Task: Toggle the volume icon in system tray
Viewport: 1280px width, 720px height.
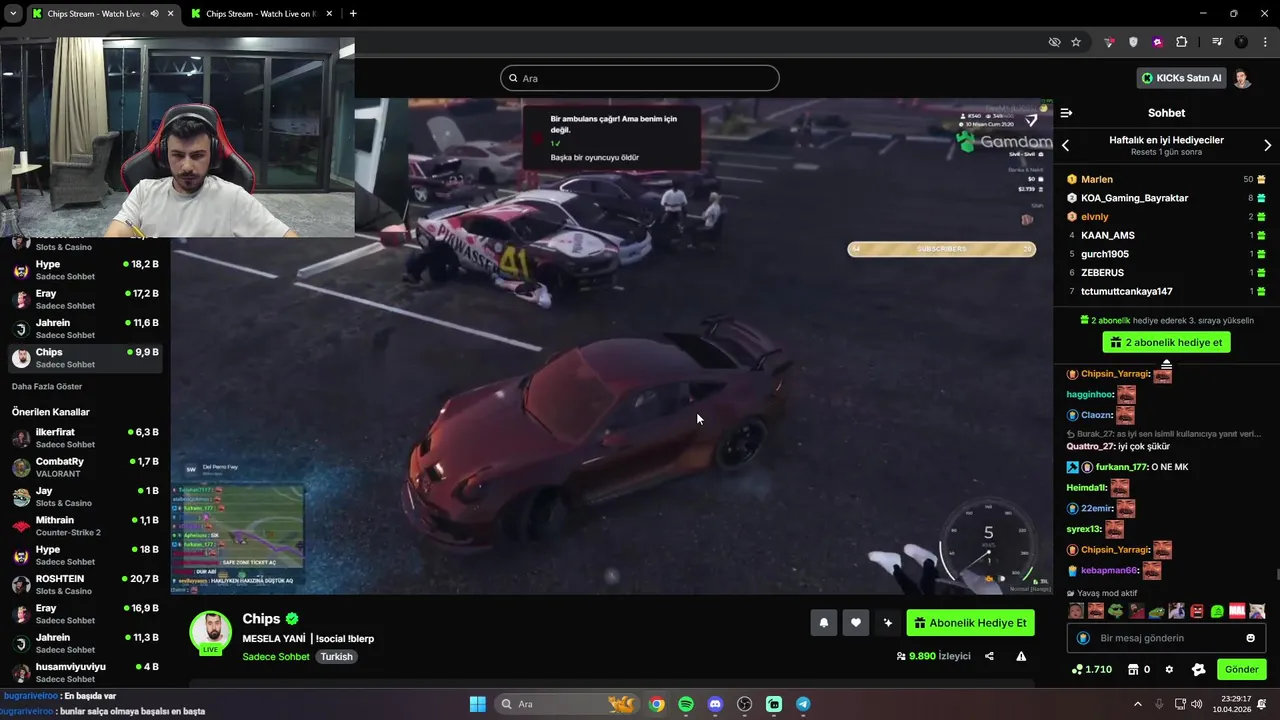Action: pyautogui.click(x=1196, y=704)
